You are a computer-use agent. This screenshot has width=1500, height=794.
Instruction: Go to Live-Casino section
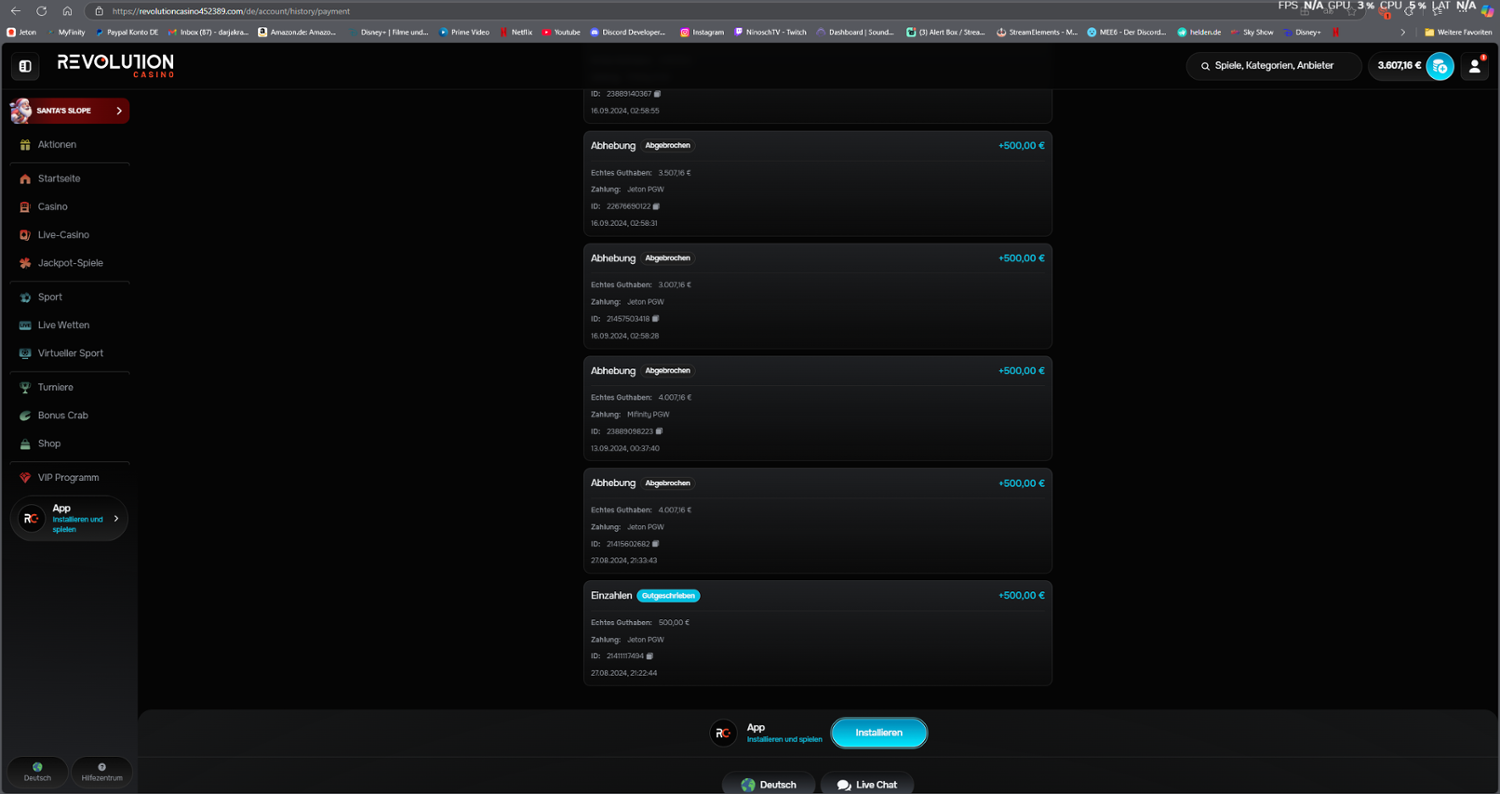(x=63, y=235)
